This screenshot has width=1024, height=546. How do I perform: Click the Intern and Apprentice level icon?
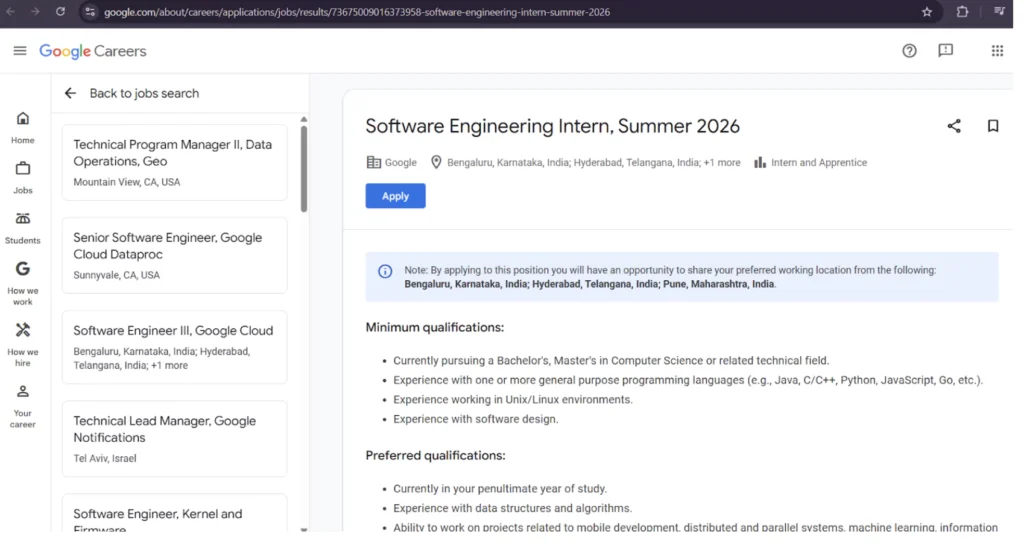tap(760, 162)
